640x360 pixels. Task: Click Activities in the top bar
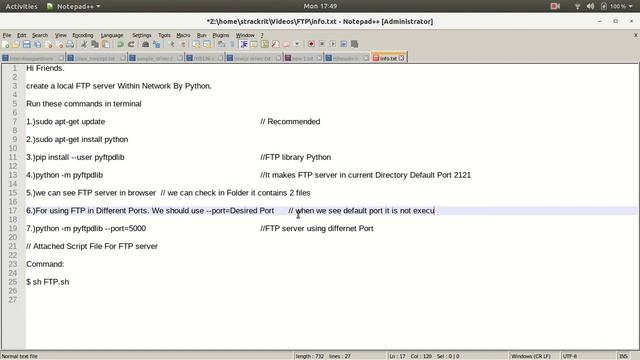(21, 6)
